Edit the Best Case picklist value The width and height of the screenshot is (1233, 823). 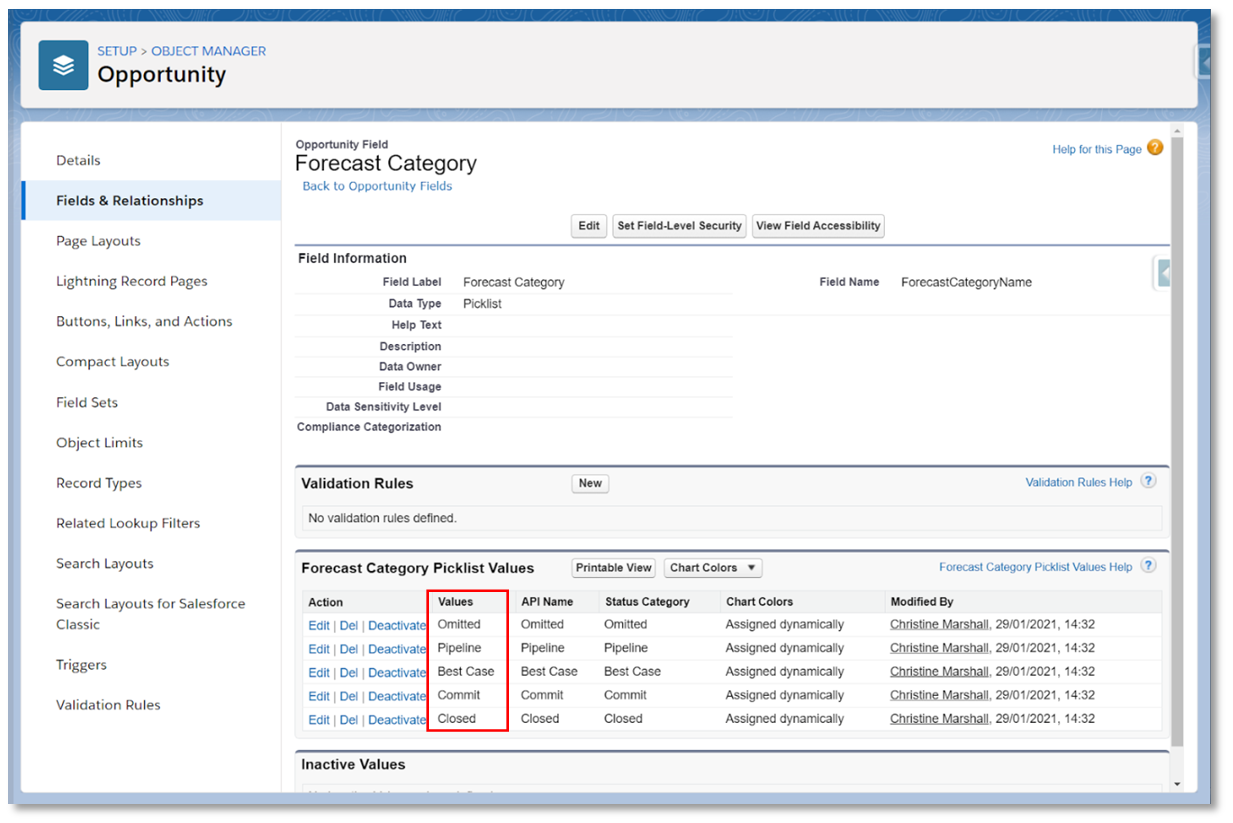[x=319, y=673]
